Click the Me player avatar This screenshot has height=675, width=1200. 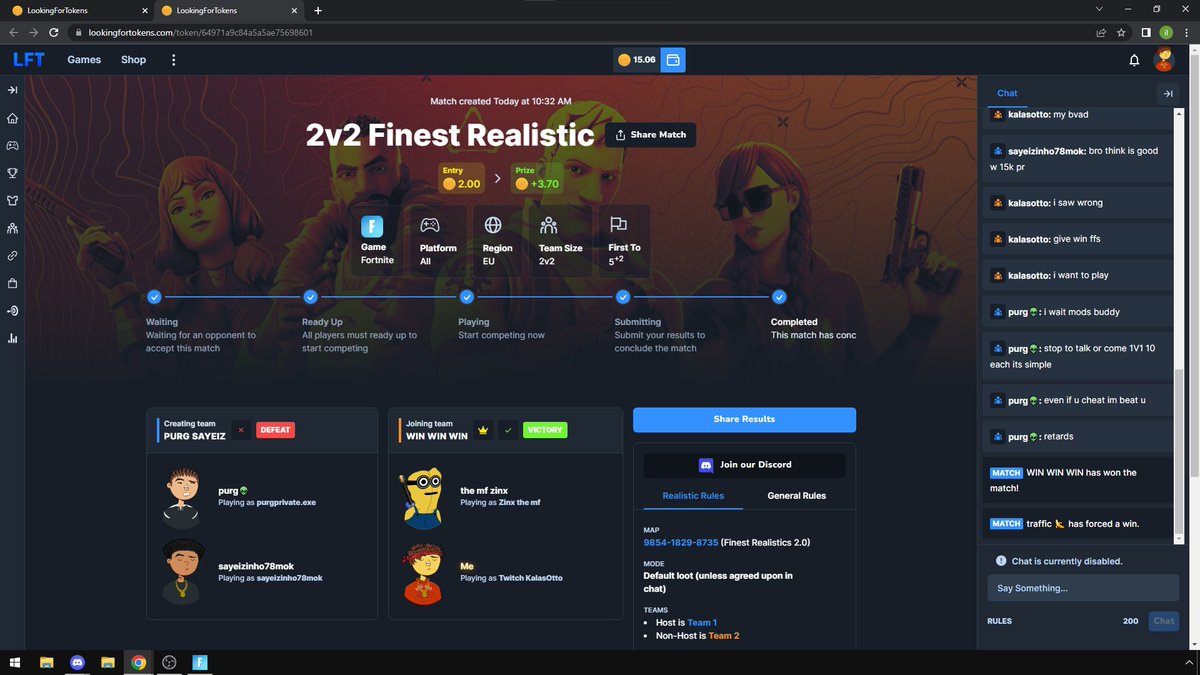pos(424,573)
